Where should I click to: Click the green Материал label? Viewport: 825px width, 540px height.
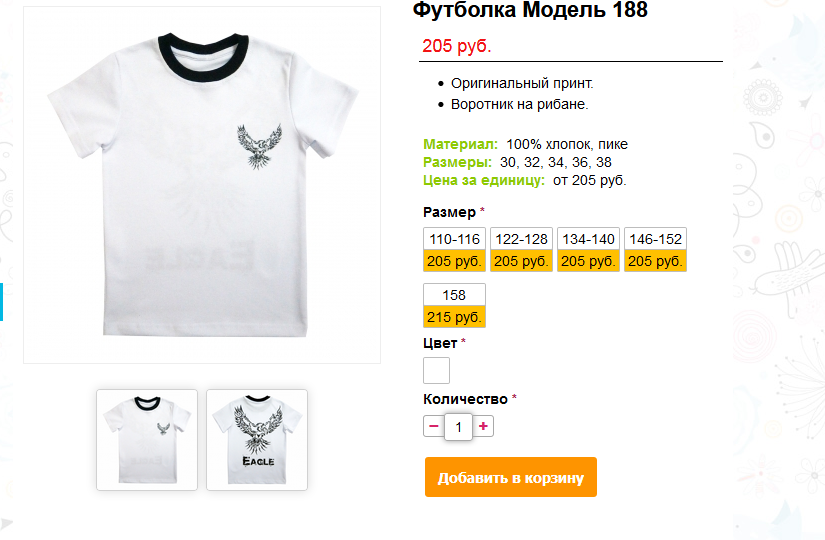(x=460, y=144)
